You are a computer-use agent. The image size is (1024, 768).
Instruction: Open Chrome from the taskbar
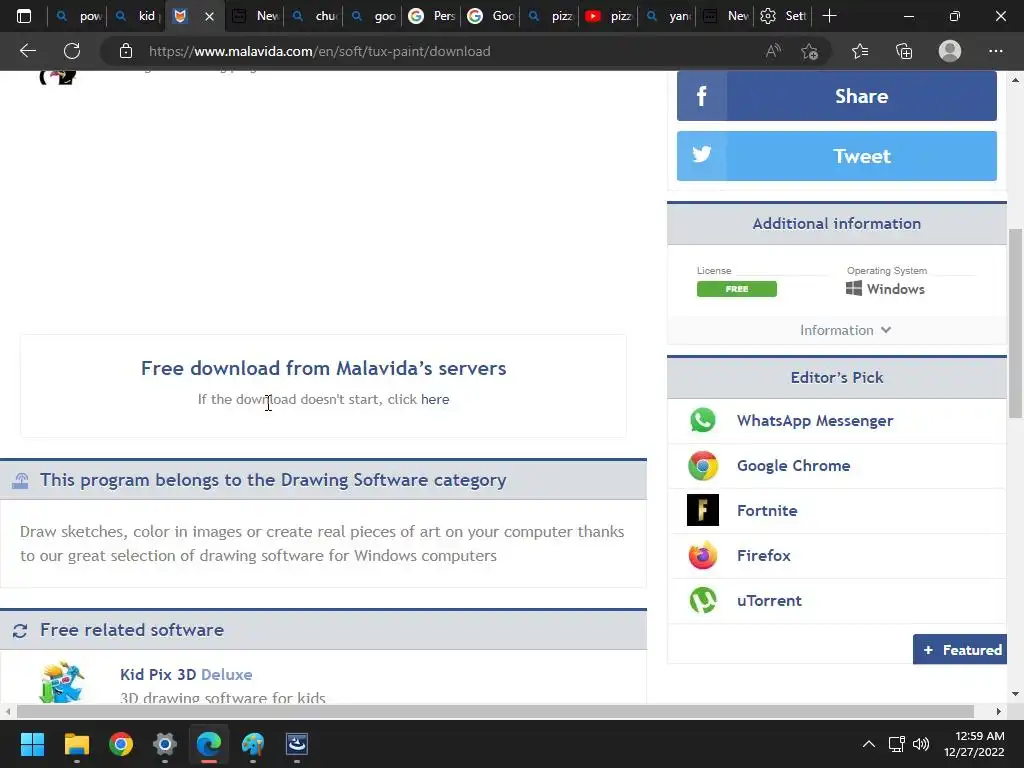(121, 744)
